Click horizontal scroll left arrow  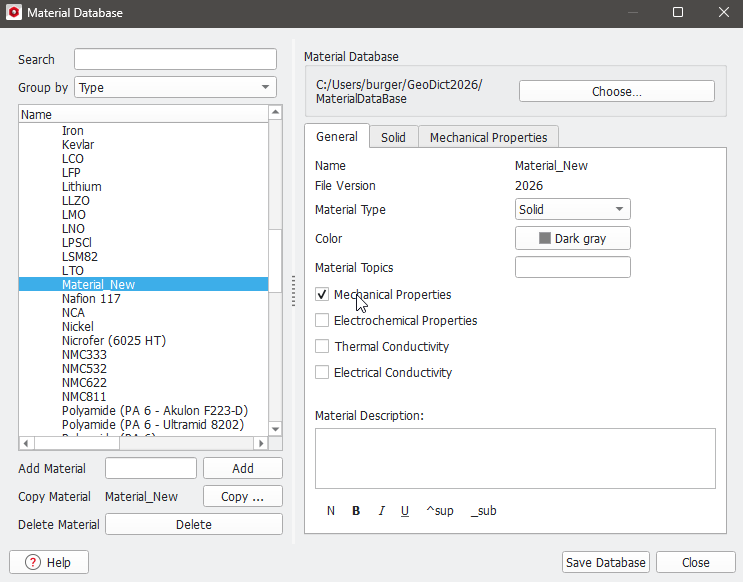tap(26, 443)
